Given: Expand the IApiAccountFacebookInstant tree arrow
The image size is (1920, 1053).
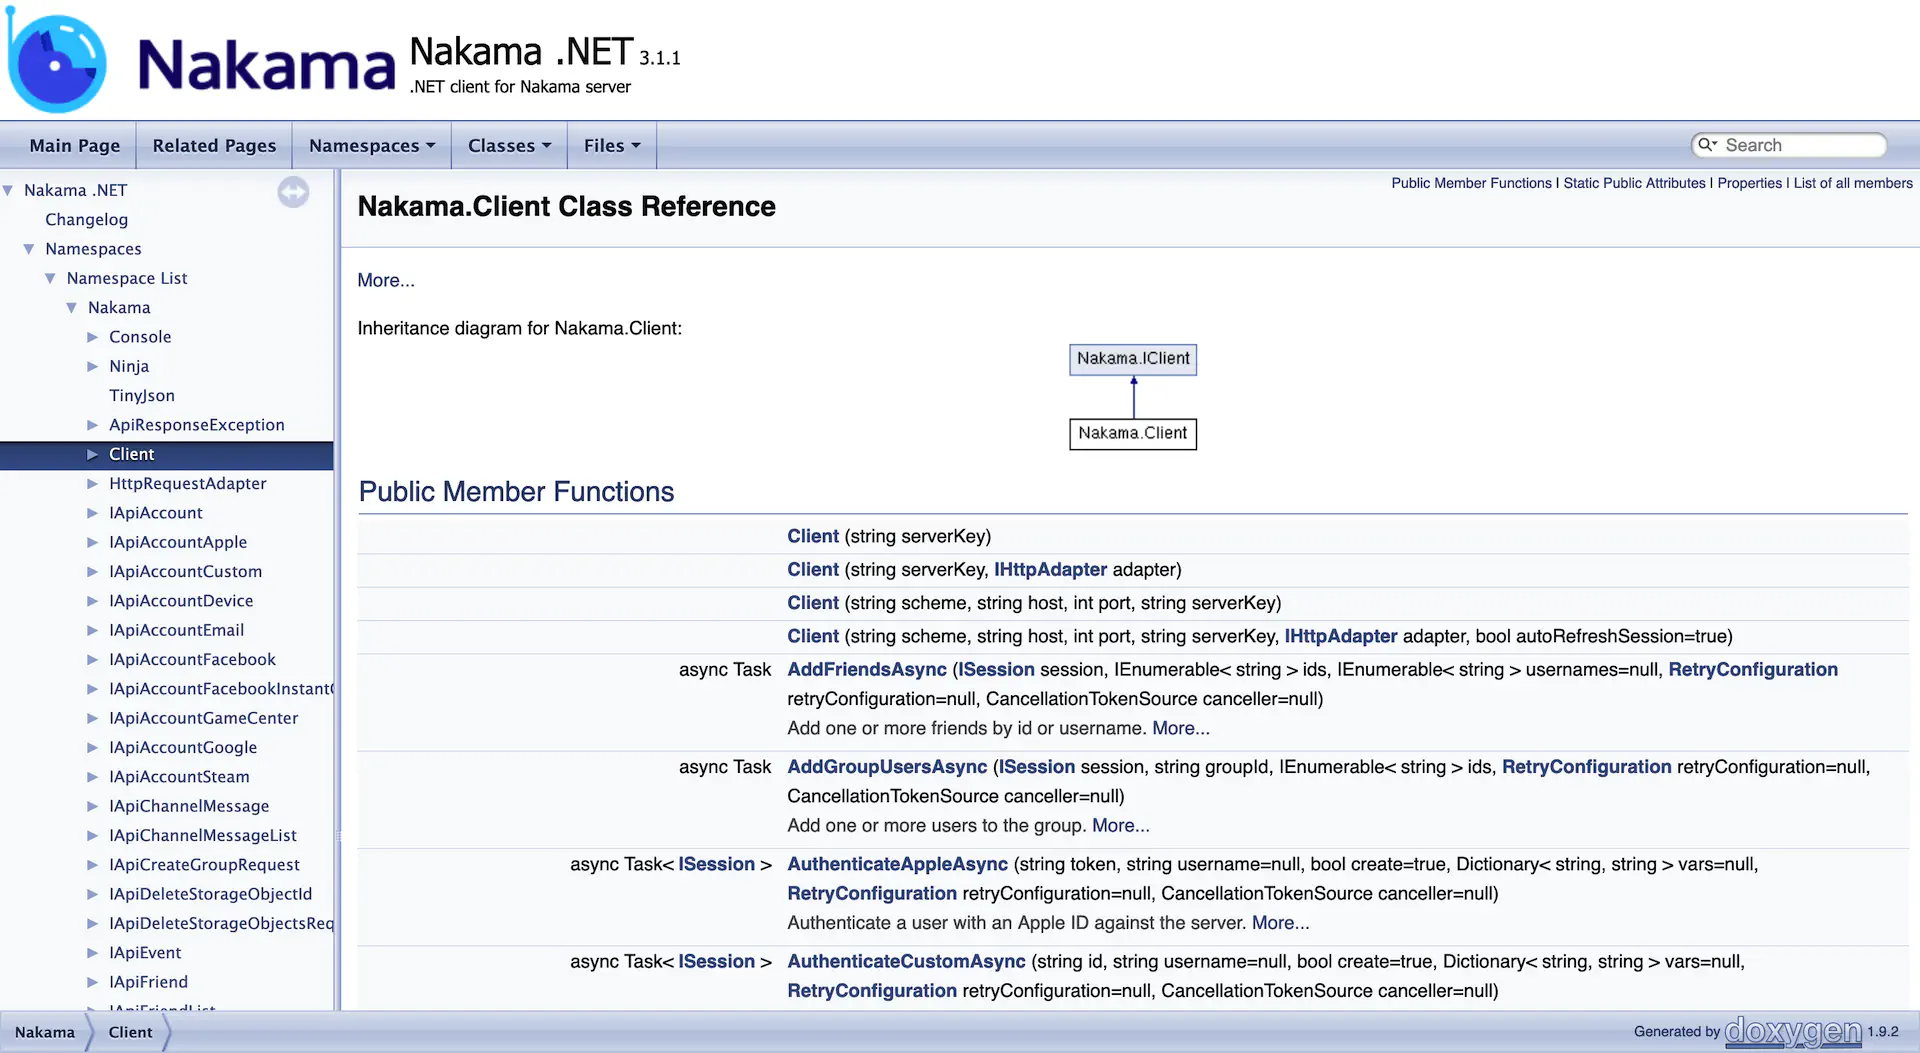Looking at the screenshot, I should [x=92, y=689].
